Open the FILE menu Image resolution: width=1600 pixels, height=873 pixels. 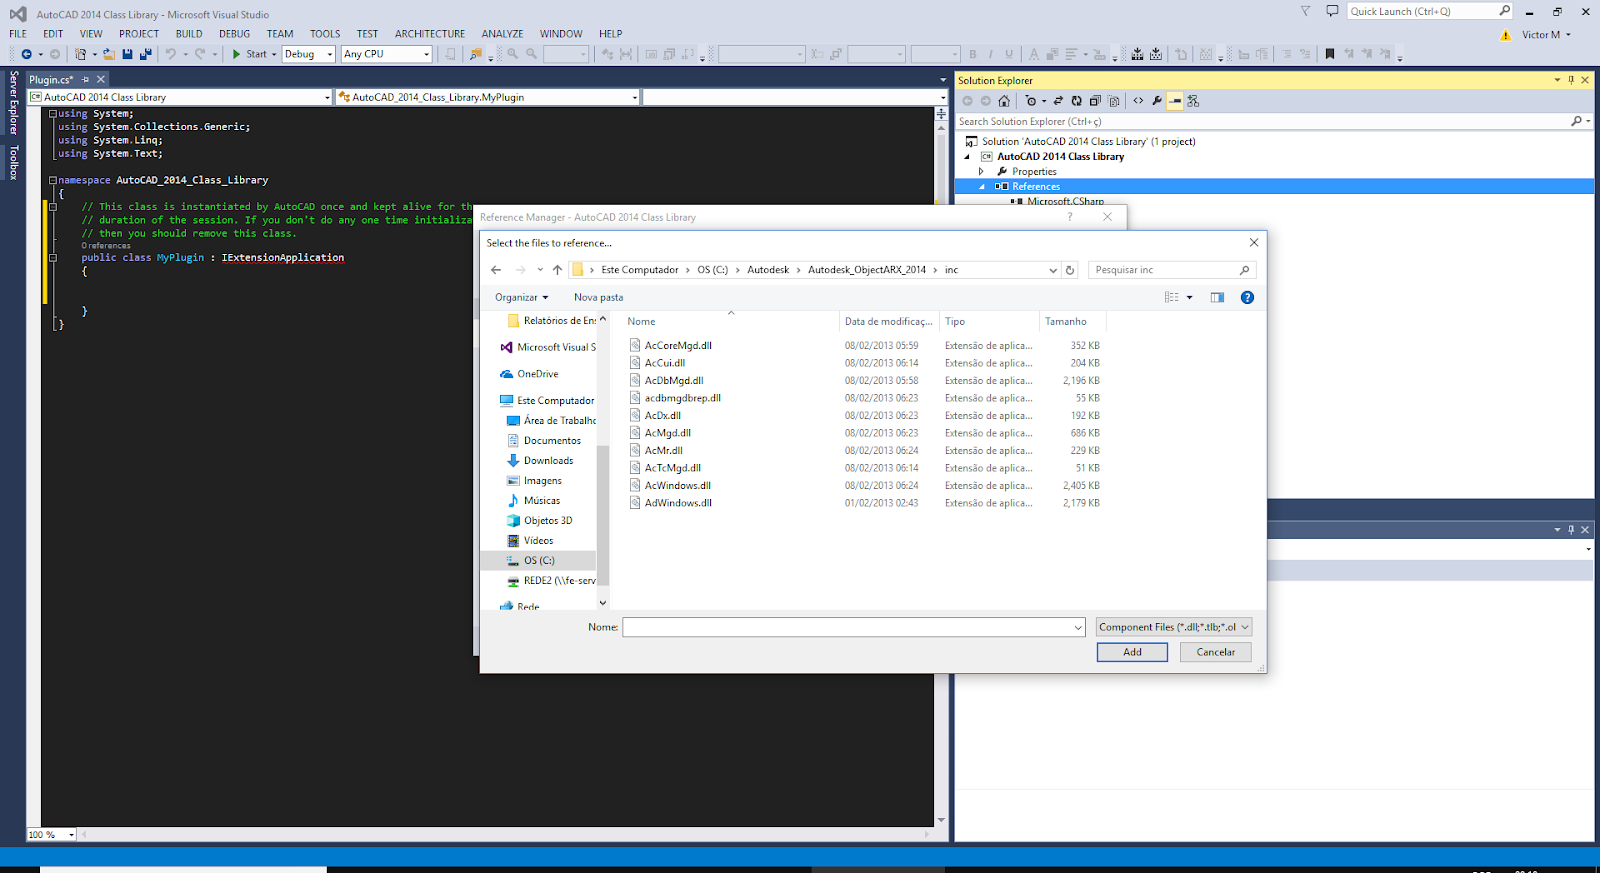pyautogui.click(x=18, y=34)
